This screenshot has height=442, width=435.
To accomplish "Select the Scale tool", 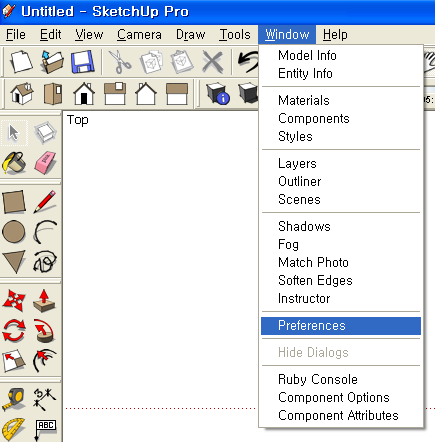I will [14, 360].
